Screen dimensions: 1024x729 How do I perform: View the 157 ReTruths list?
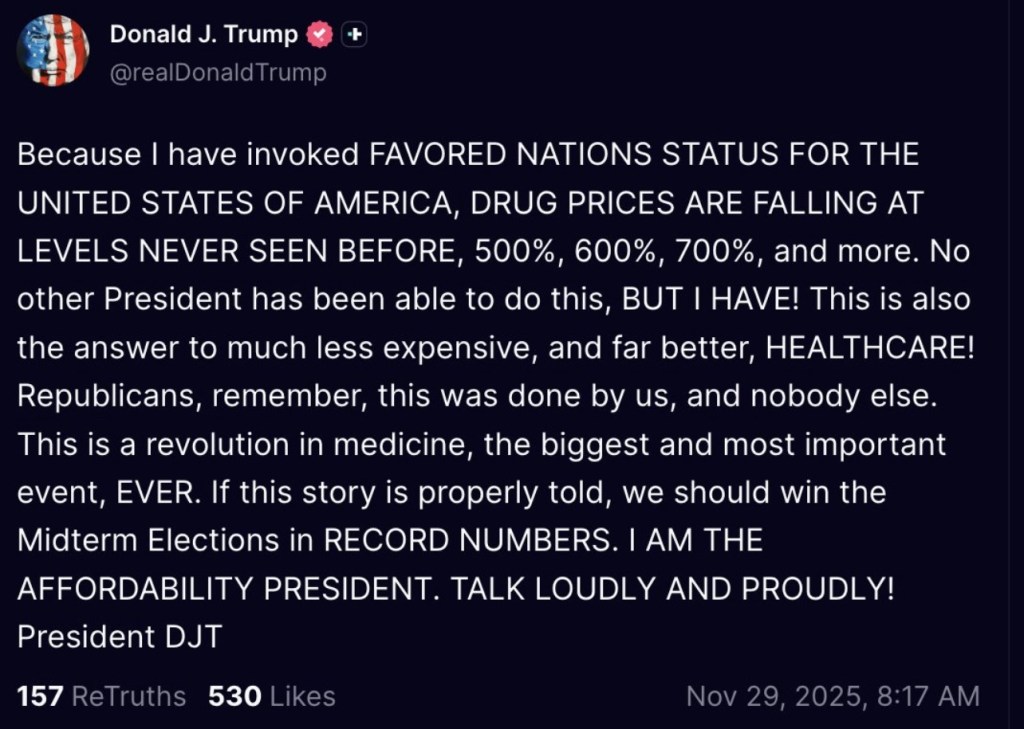click(x=101, y=695)
